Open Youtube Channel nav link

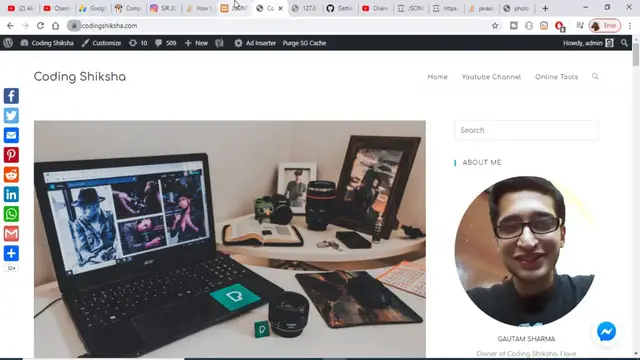491,77
